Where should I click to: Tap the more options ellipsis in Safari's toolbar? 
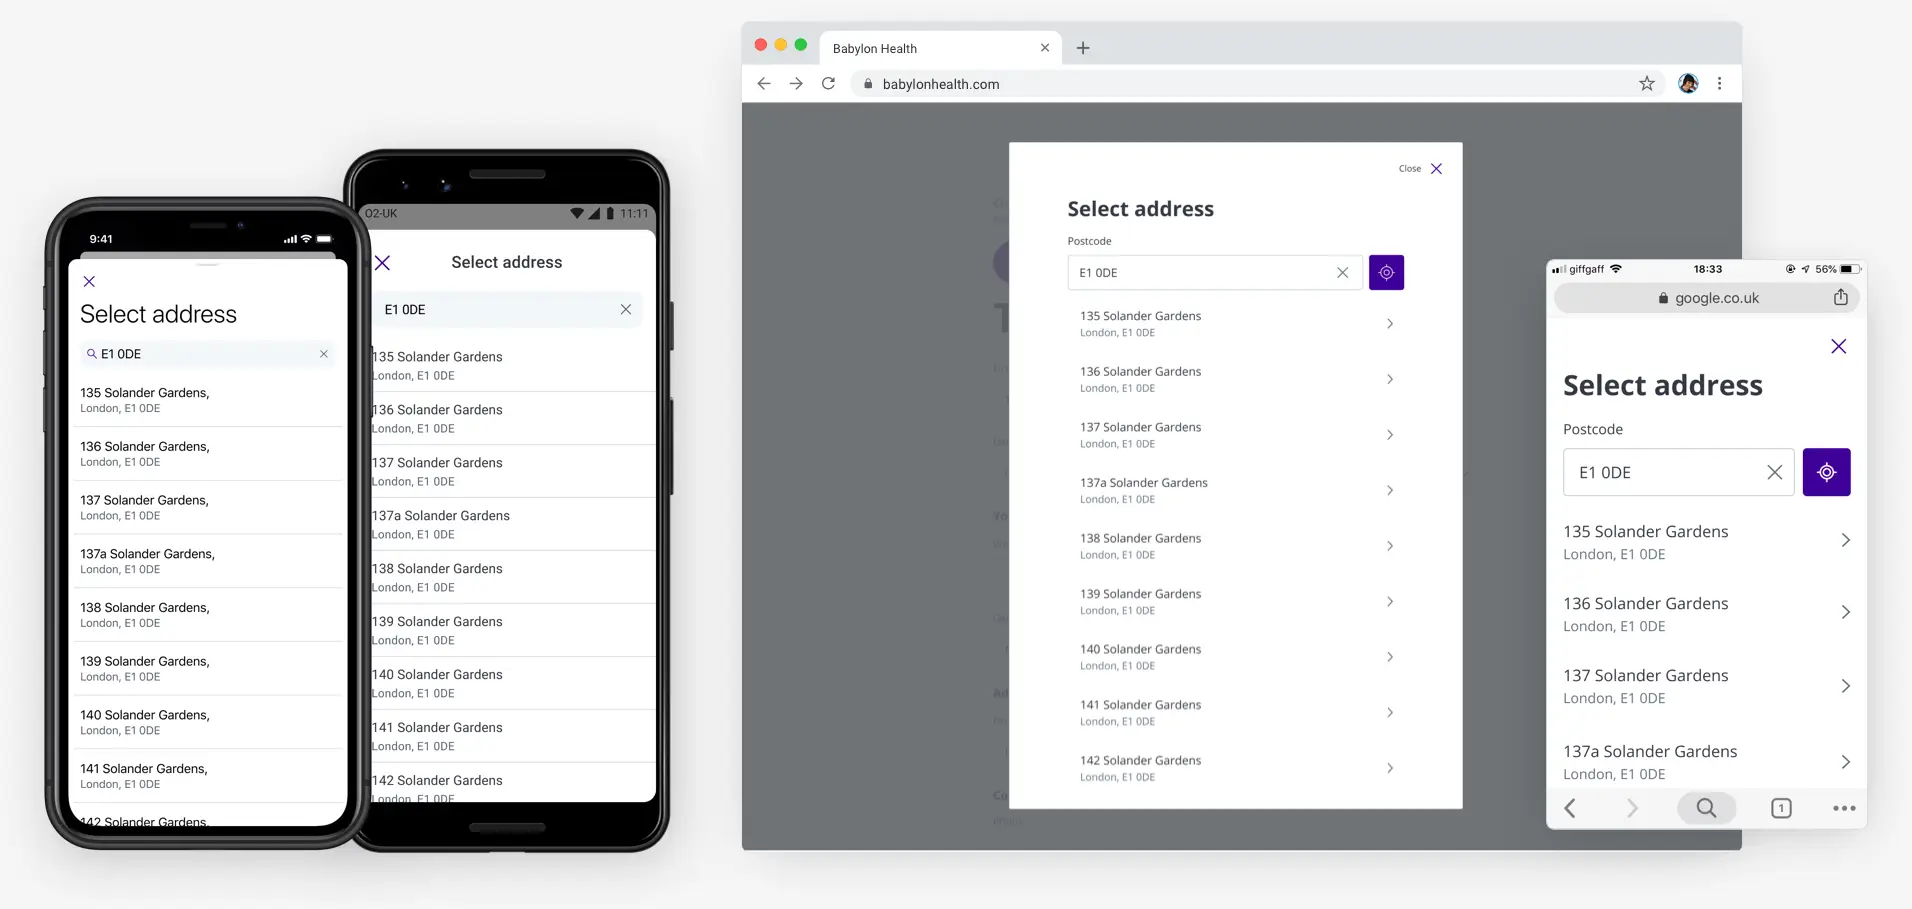point(1845,808)
